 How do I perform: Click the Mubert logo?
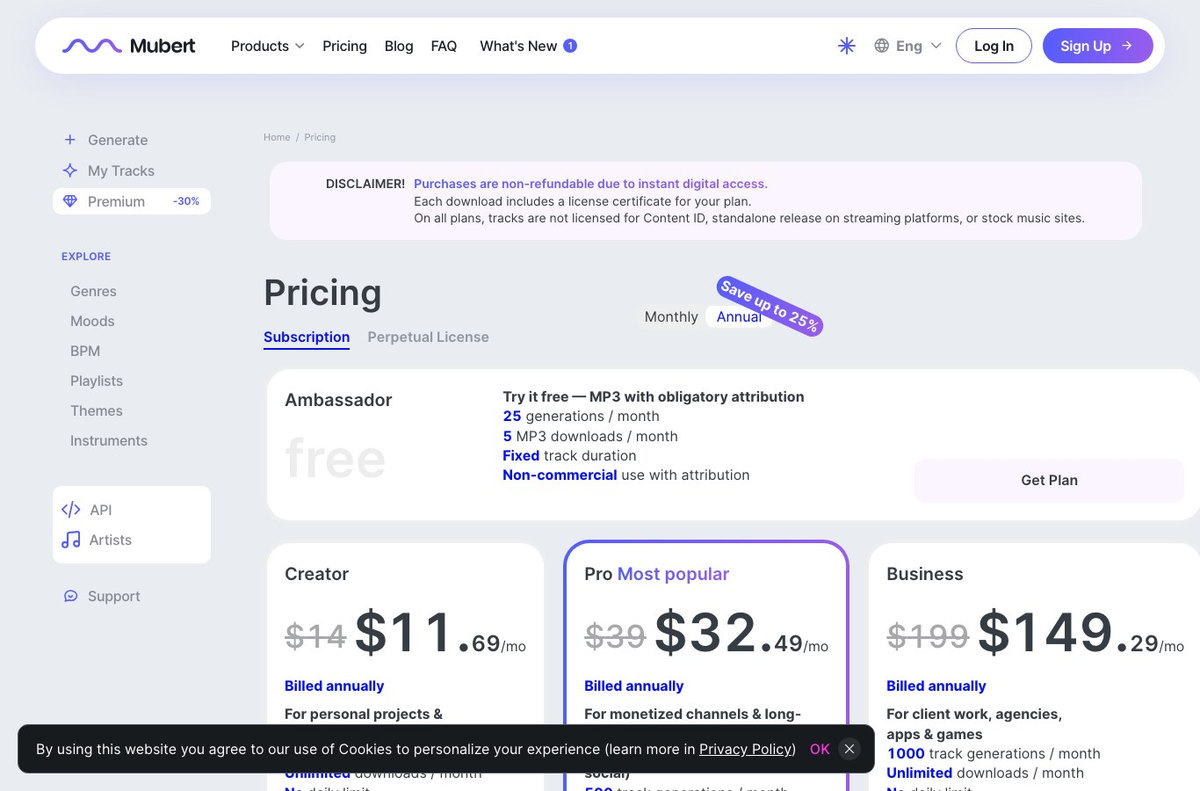click(129, 46)
